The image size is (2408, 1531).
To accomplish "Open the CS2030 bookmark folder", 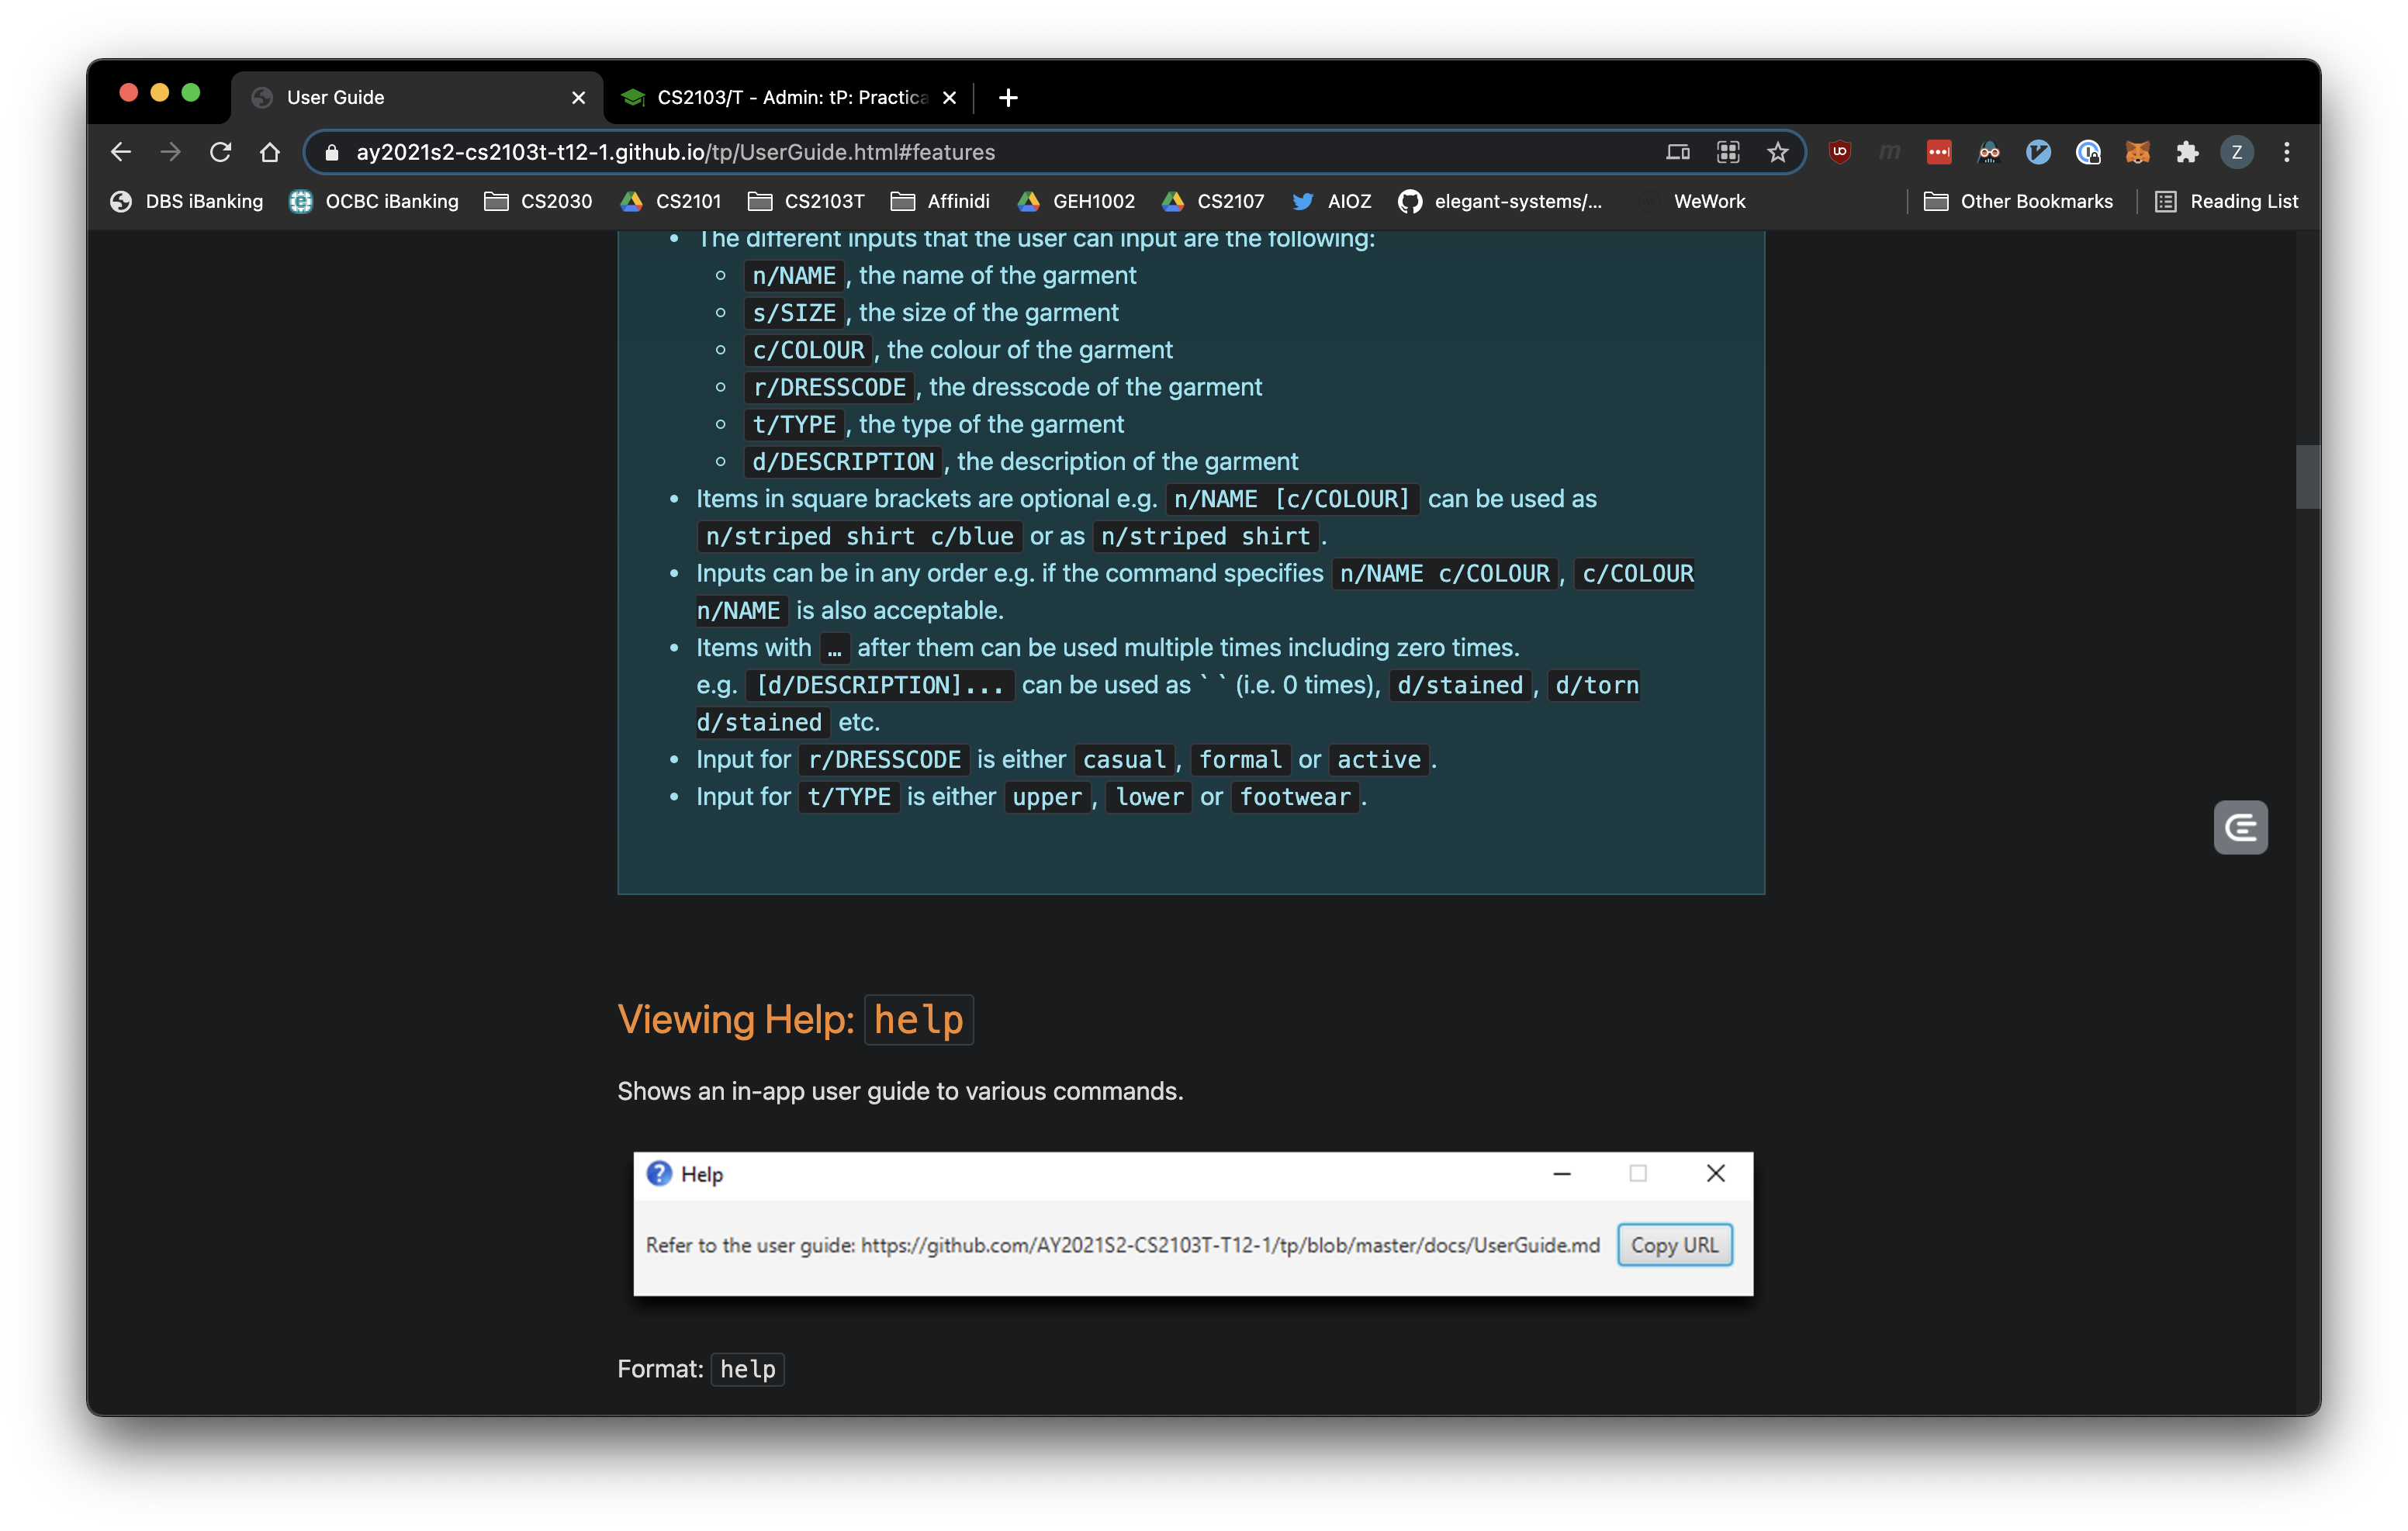I will [x=538, y=201].
